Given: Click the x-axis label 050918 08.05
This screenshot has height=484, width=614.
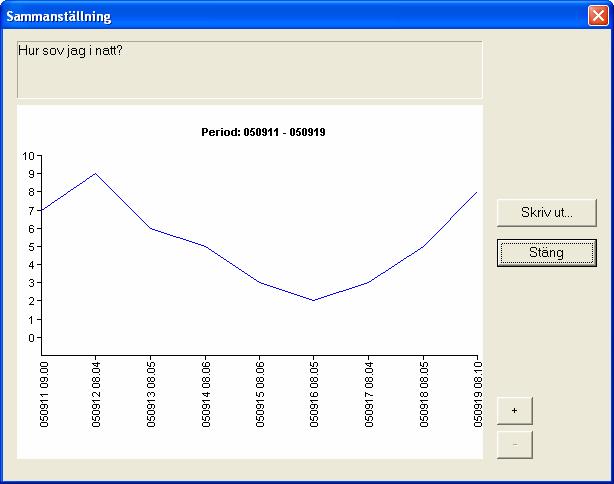Looking at the screenshot, I should 424,394.
